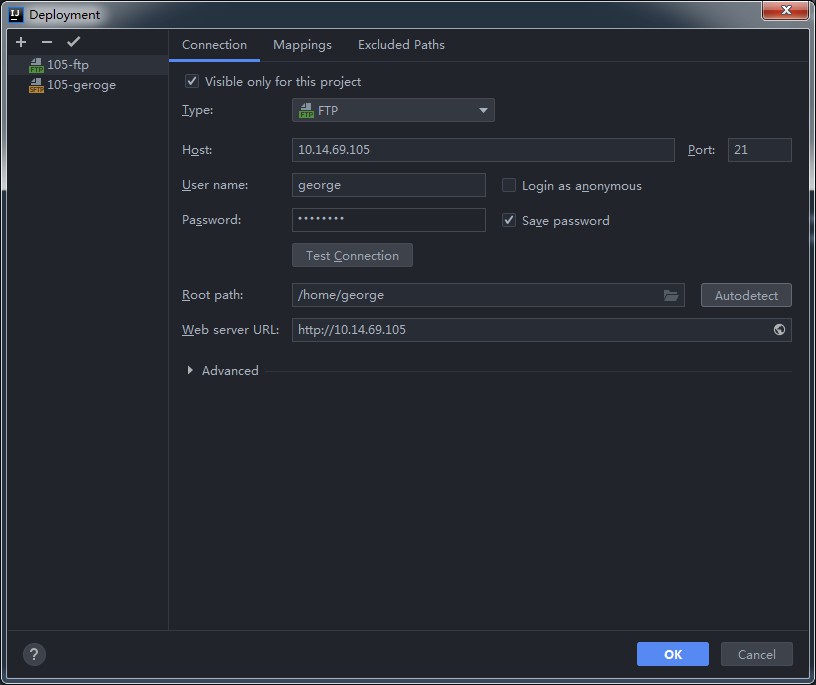Enable Login as anonymous checkbox
Image resolution: width=816 pixels, height=685 pixels.
(509, 186)
